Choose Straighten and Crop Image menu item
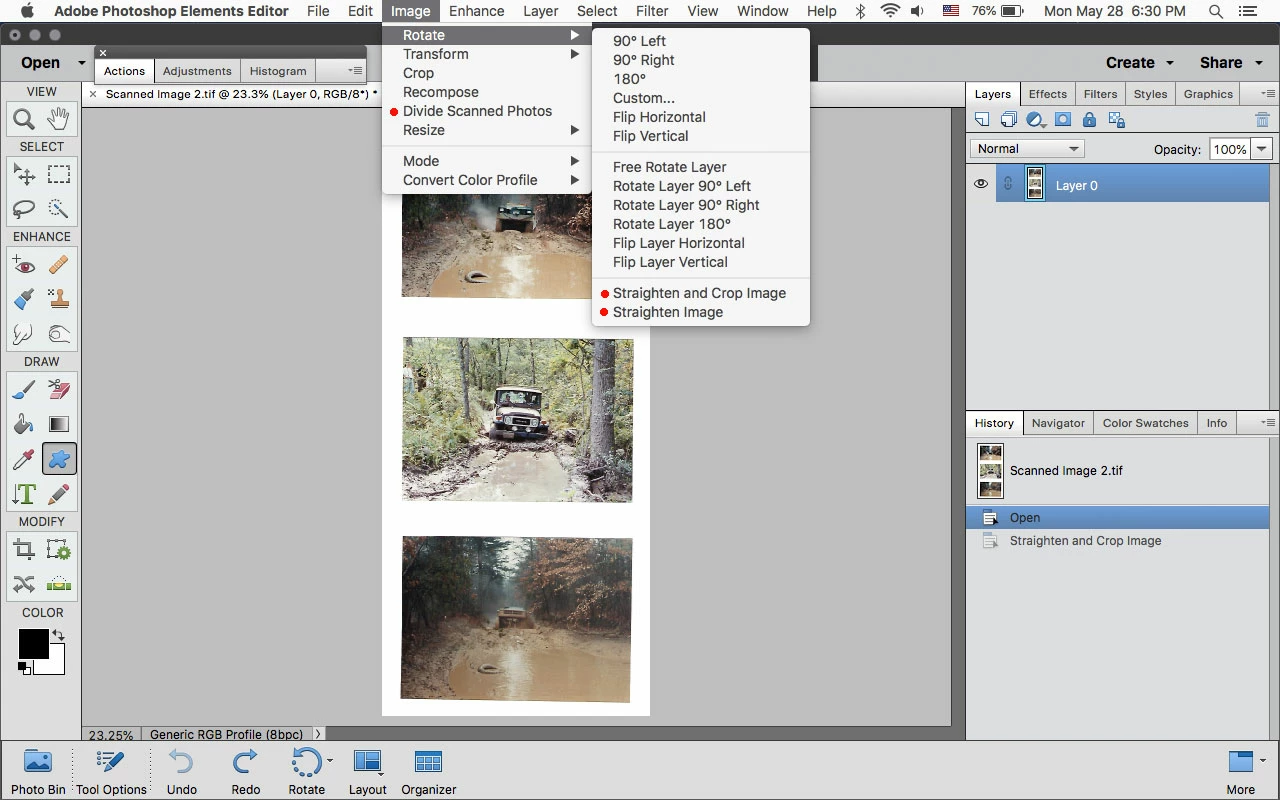Screen dimensions: 1280x800 click(x=700, y=293)
